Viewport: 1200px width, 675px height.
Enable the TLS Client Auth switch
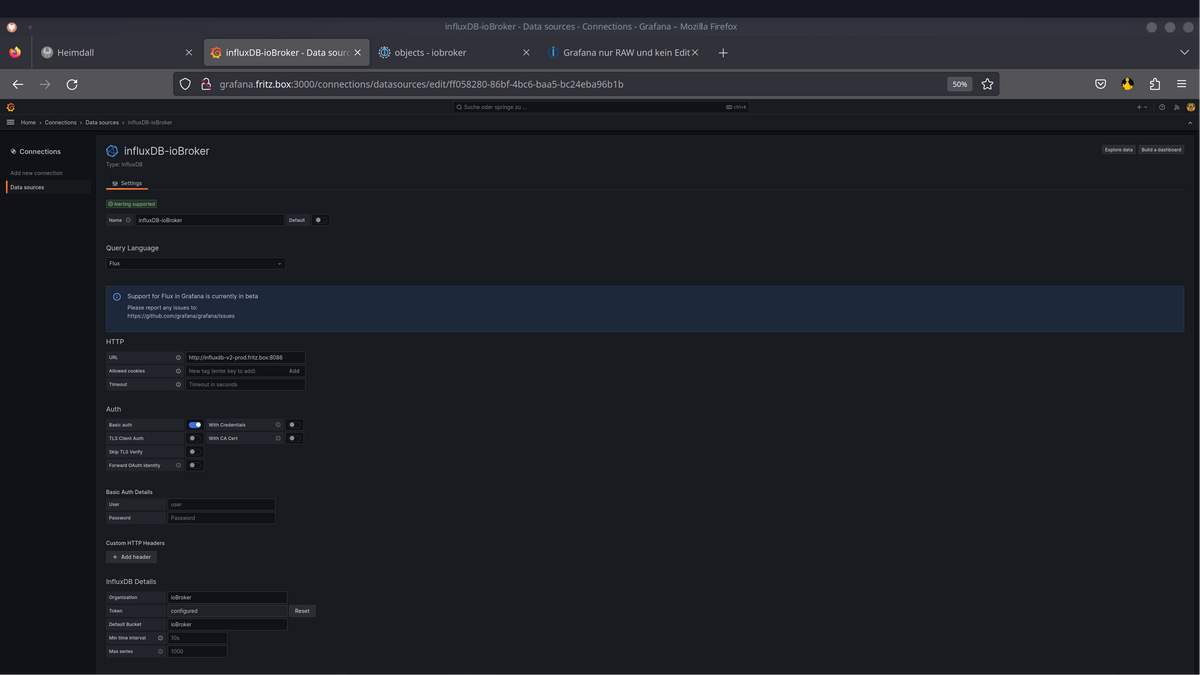(x=195, y=438)
